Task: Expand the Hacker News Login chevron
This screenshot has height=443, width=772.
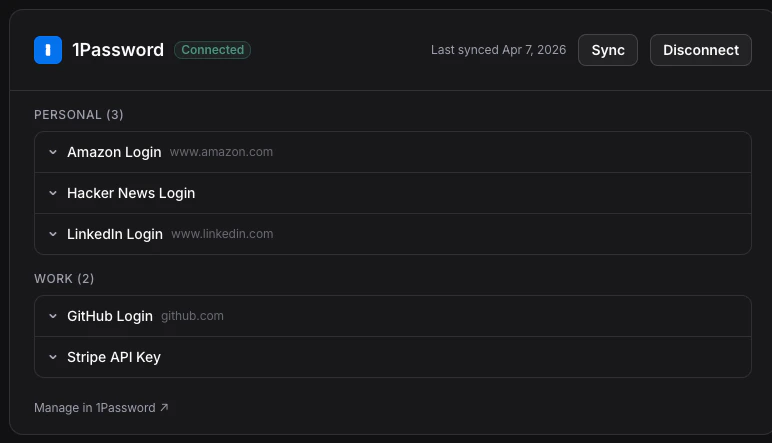Action: click(x=53, y=193)
